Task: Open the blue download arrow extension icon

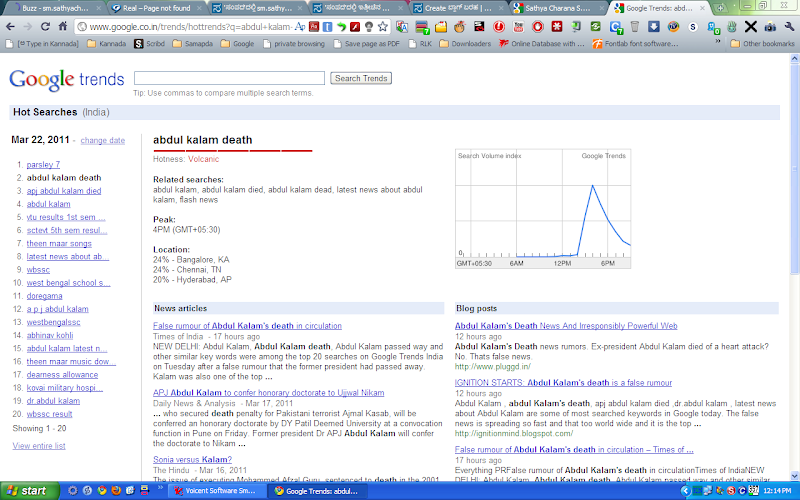Action: point(654,27)
